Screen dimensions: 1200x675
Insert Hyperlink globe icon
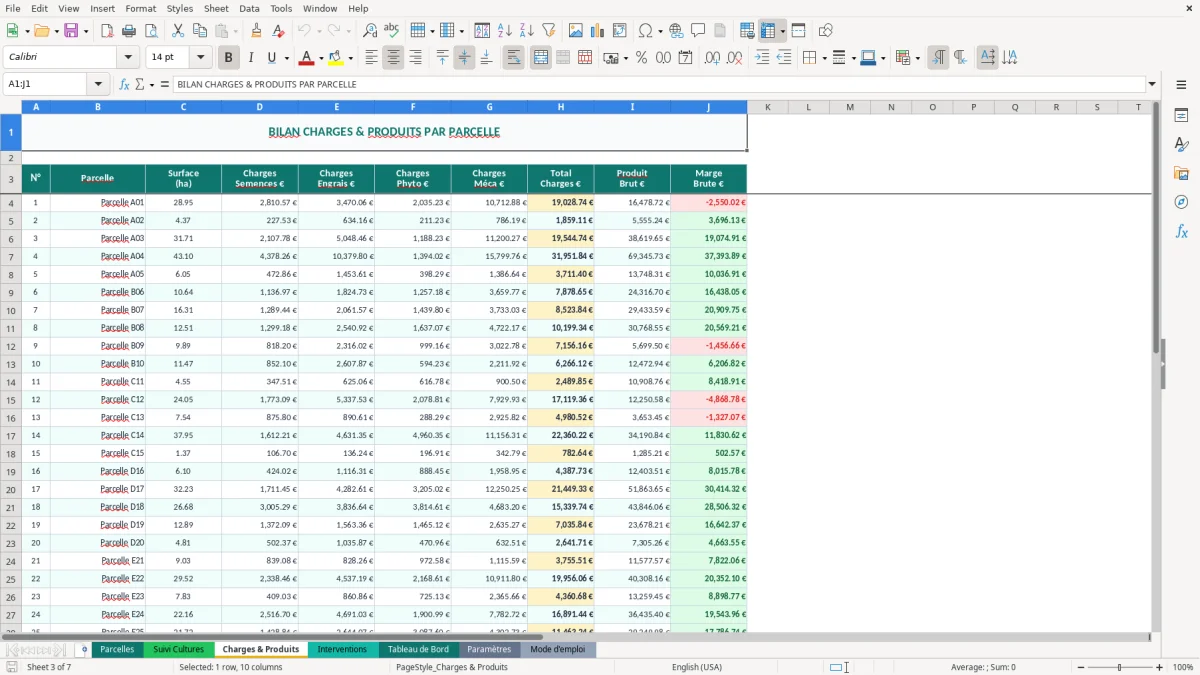[677, 31]
